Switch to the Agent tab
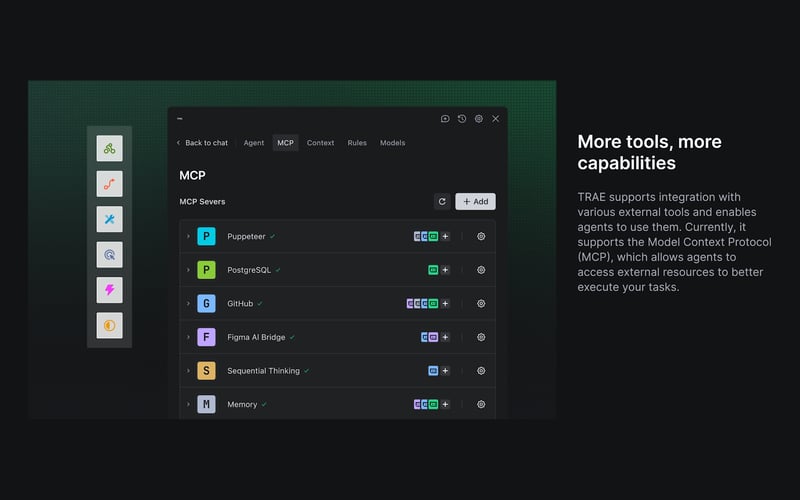Screen dimensions: 800x500 coord(254,143)
